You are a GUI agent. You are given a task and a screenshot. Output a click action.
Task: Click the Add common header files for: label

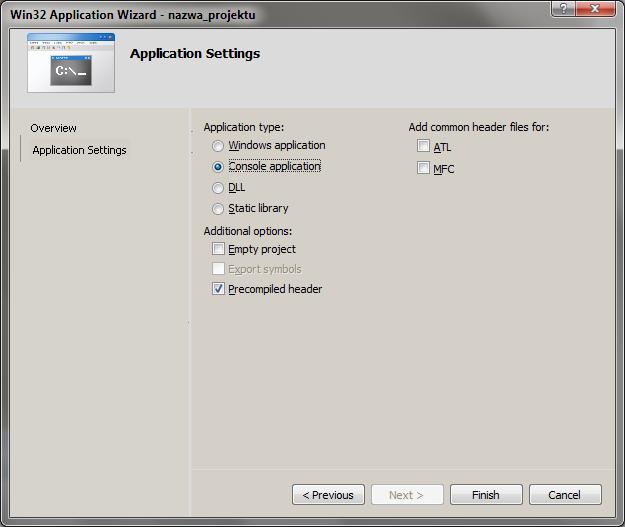click(479, 127)
